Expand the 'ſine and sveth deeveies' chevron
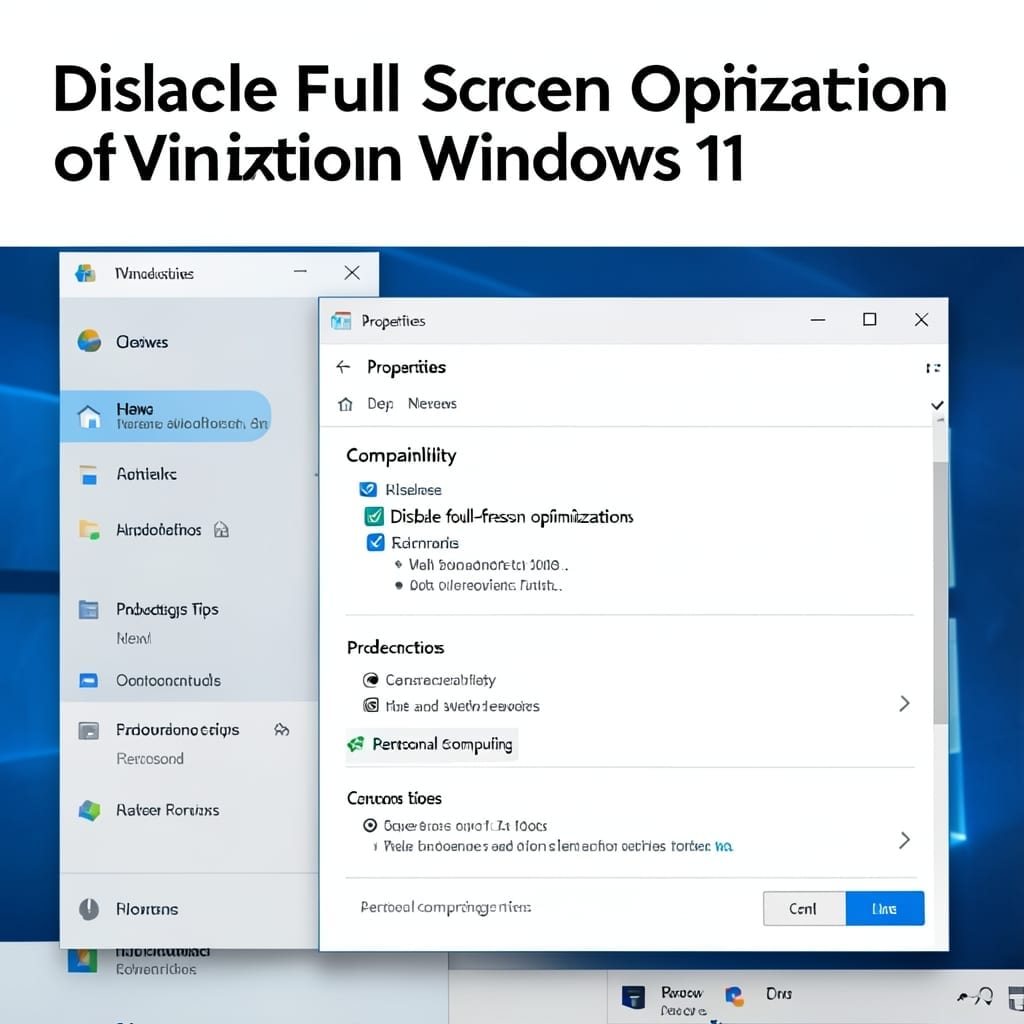Screen dimensions: 1024x1024 904,703
